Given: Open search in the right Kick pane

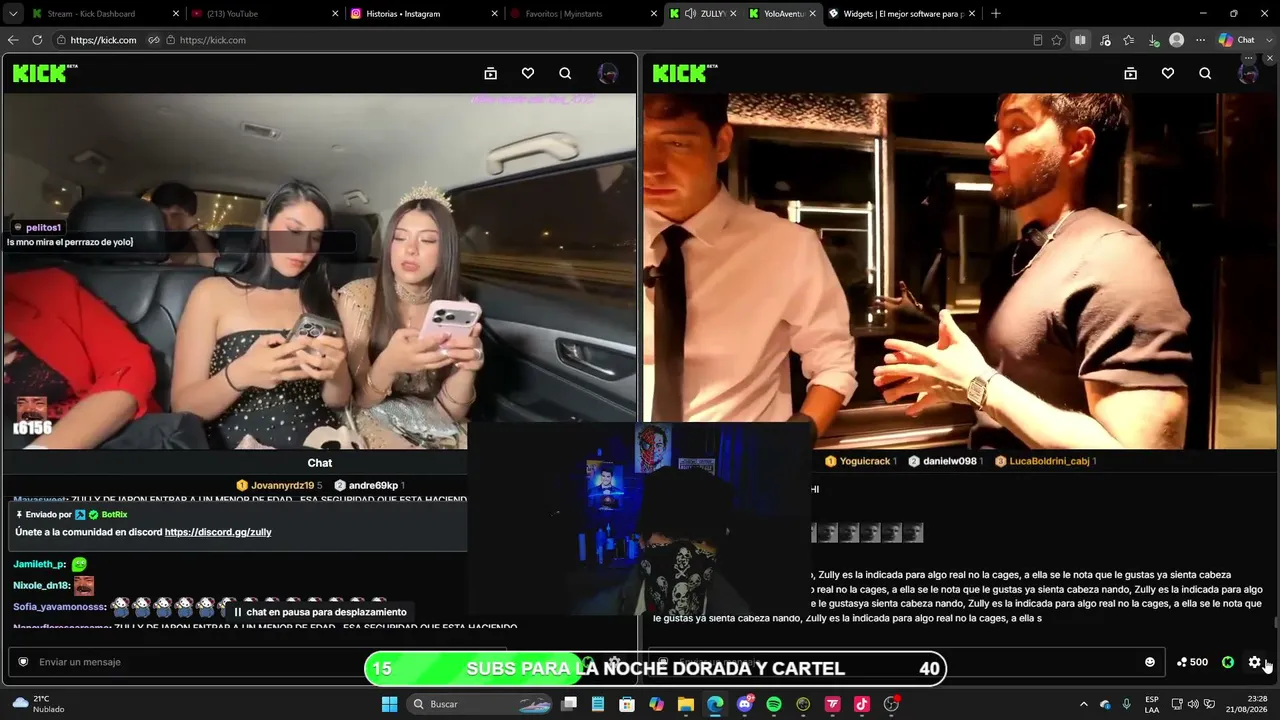Looking at the screenshot, I should [x=1205, y=73].
